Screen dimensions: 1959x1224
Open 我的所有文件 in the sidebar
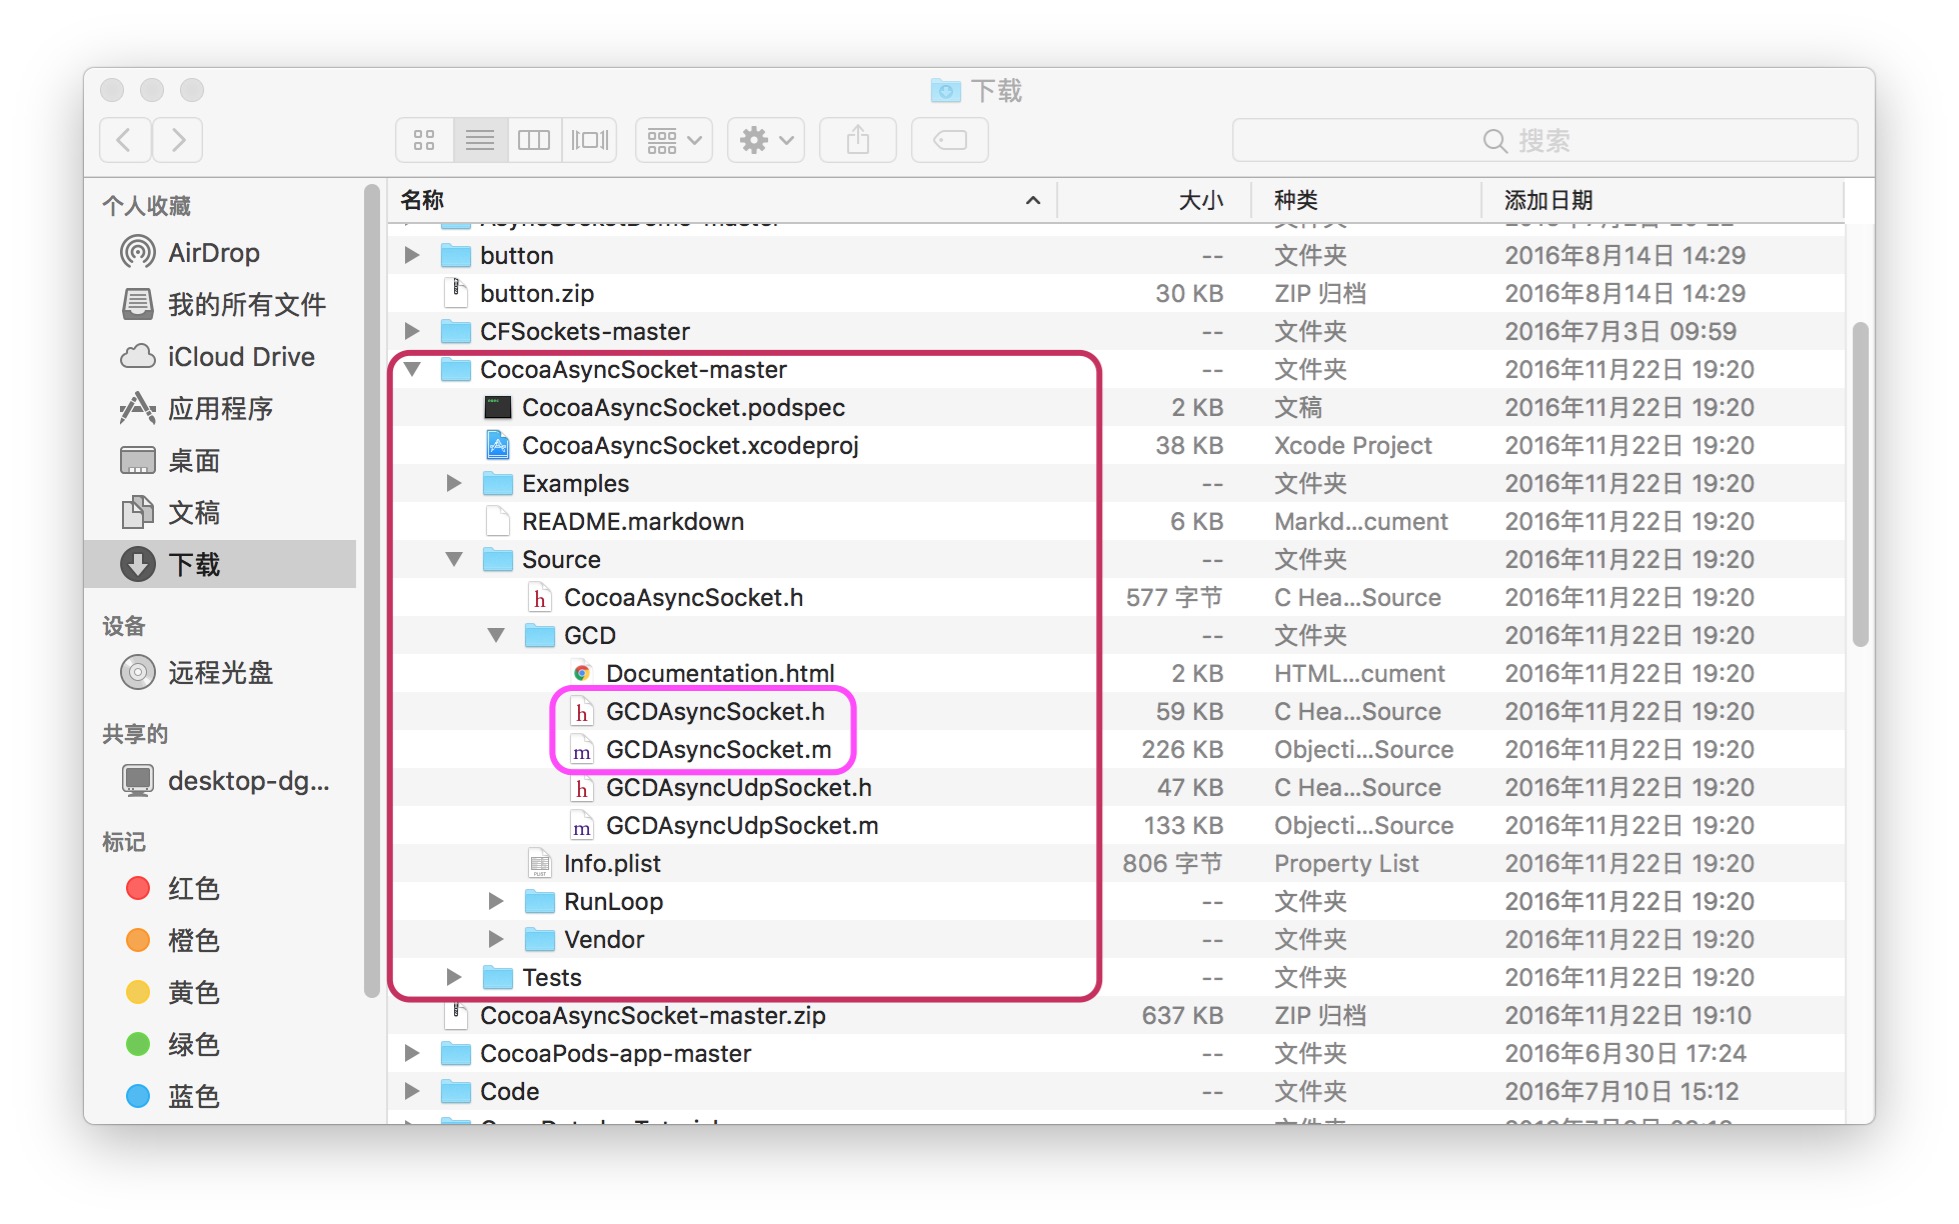[x=222, y=304]
